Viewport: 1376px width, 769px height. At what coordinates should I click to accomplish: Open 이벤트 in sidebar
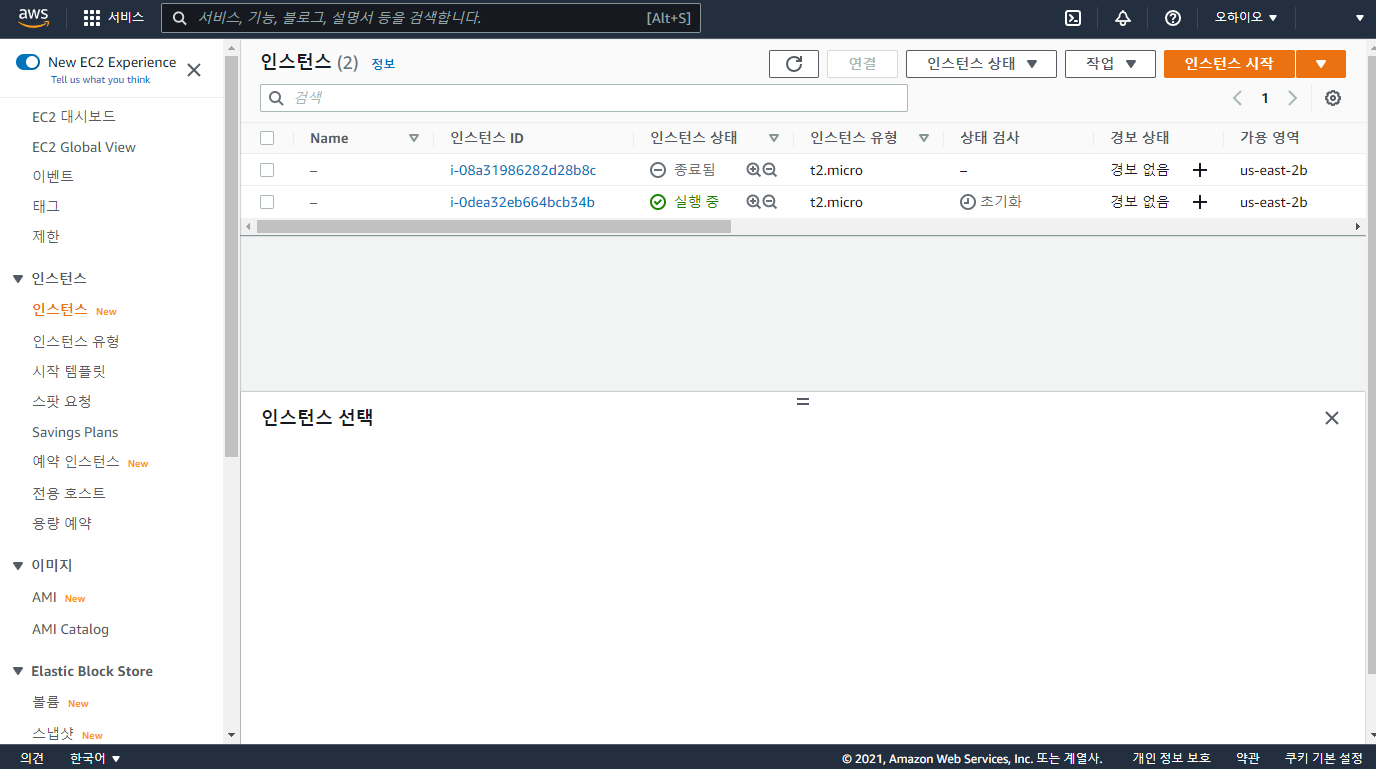53,176
